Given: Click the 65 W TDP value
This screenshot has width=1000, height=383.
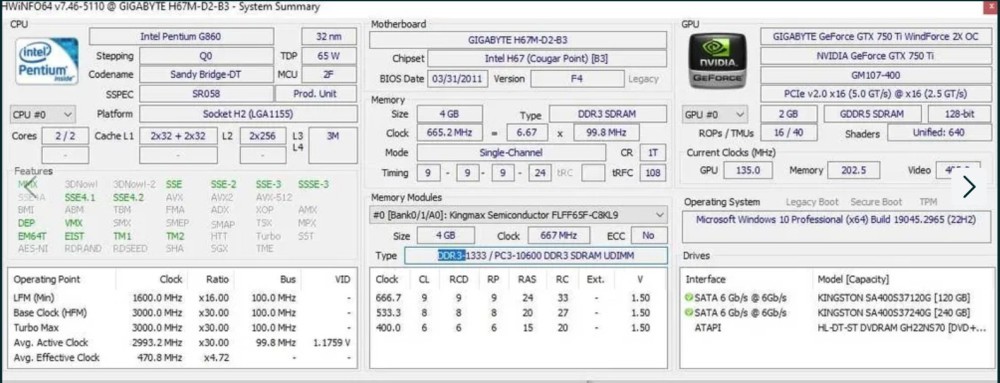Looking at the screenshot, I should point(328,56).
